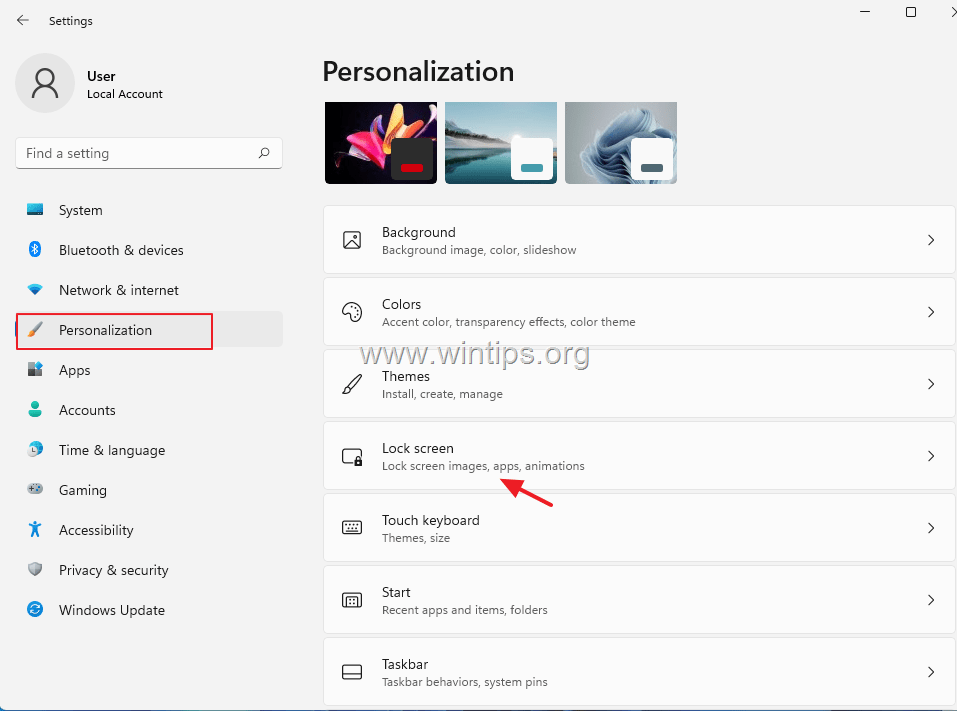The width and height of the screenshot is (957, 711).
Task: Click the Privacy shield icon
Action: 35,569
